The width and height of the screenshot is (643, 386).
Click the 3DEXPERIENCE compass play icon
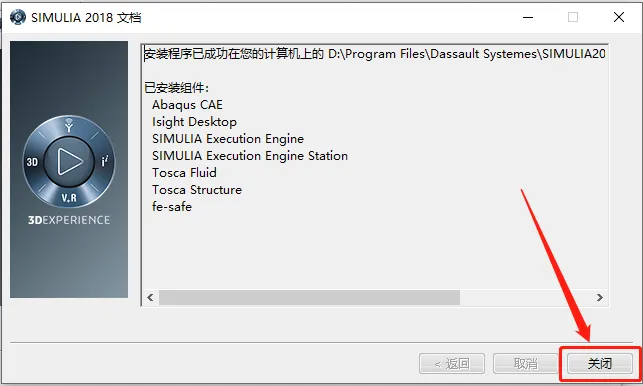(69, 161)
